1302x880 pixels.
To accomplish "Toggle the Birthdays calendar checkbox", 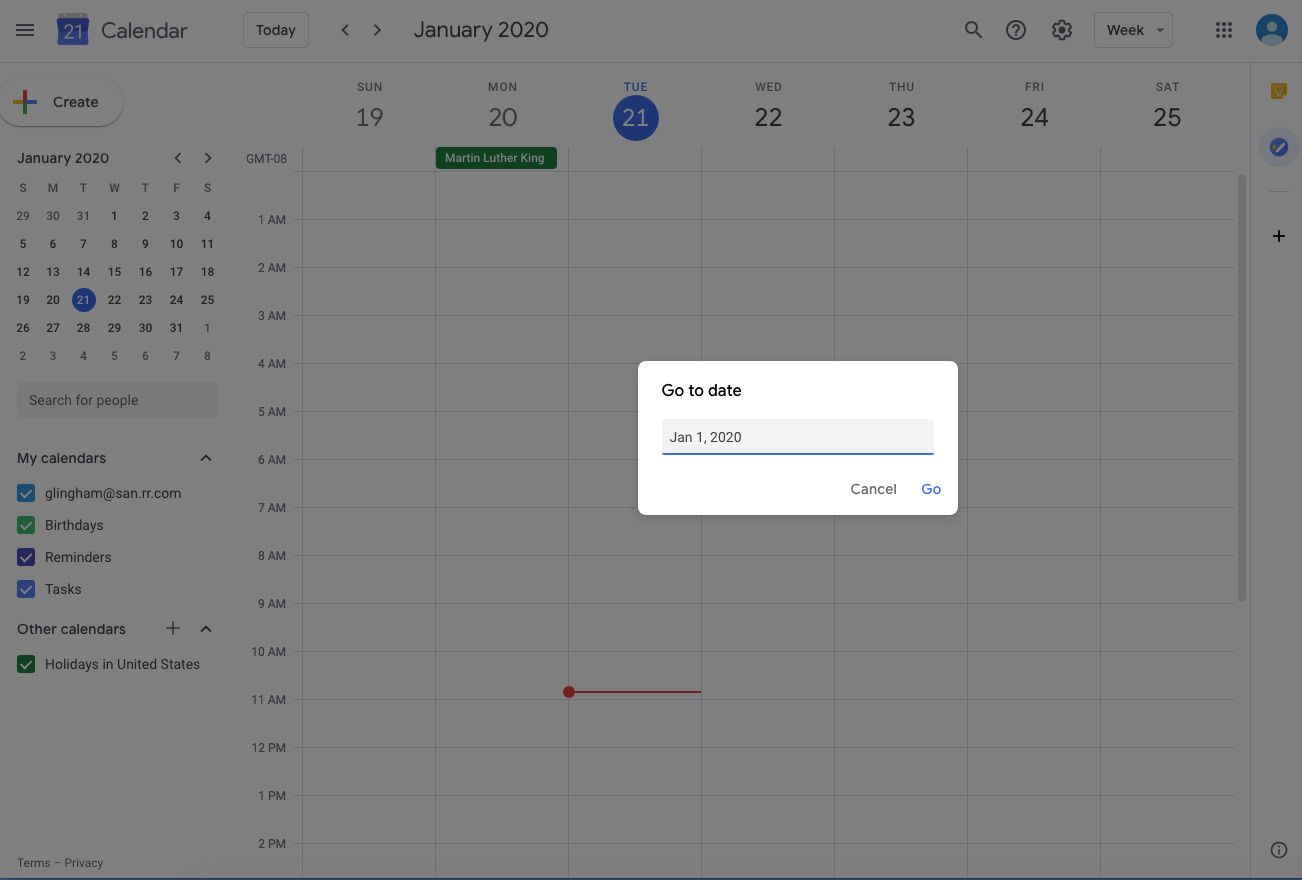I will pyautogui.click(x=26, y=525).
